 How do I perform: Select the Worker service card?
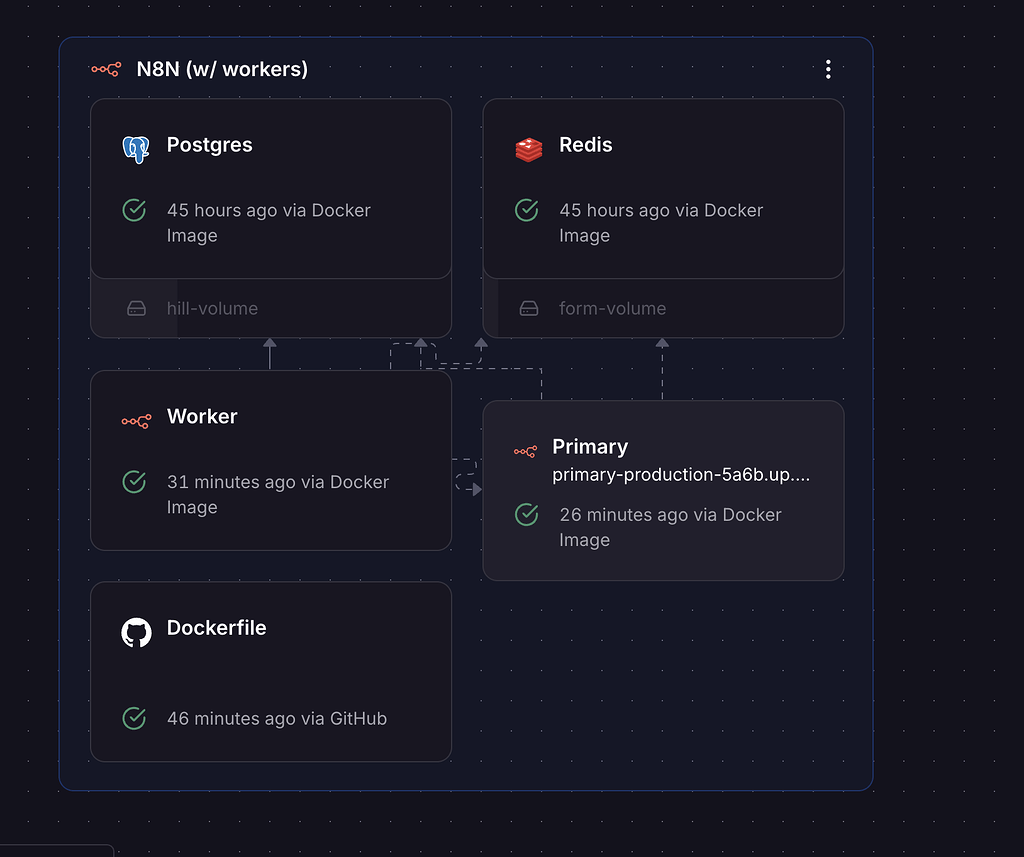click(271, 460)
